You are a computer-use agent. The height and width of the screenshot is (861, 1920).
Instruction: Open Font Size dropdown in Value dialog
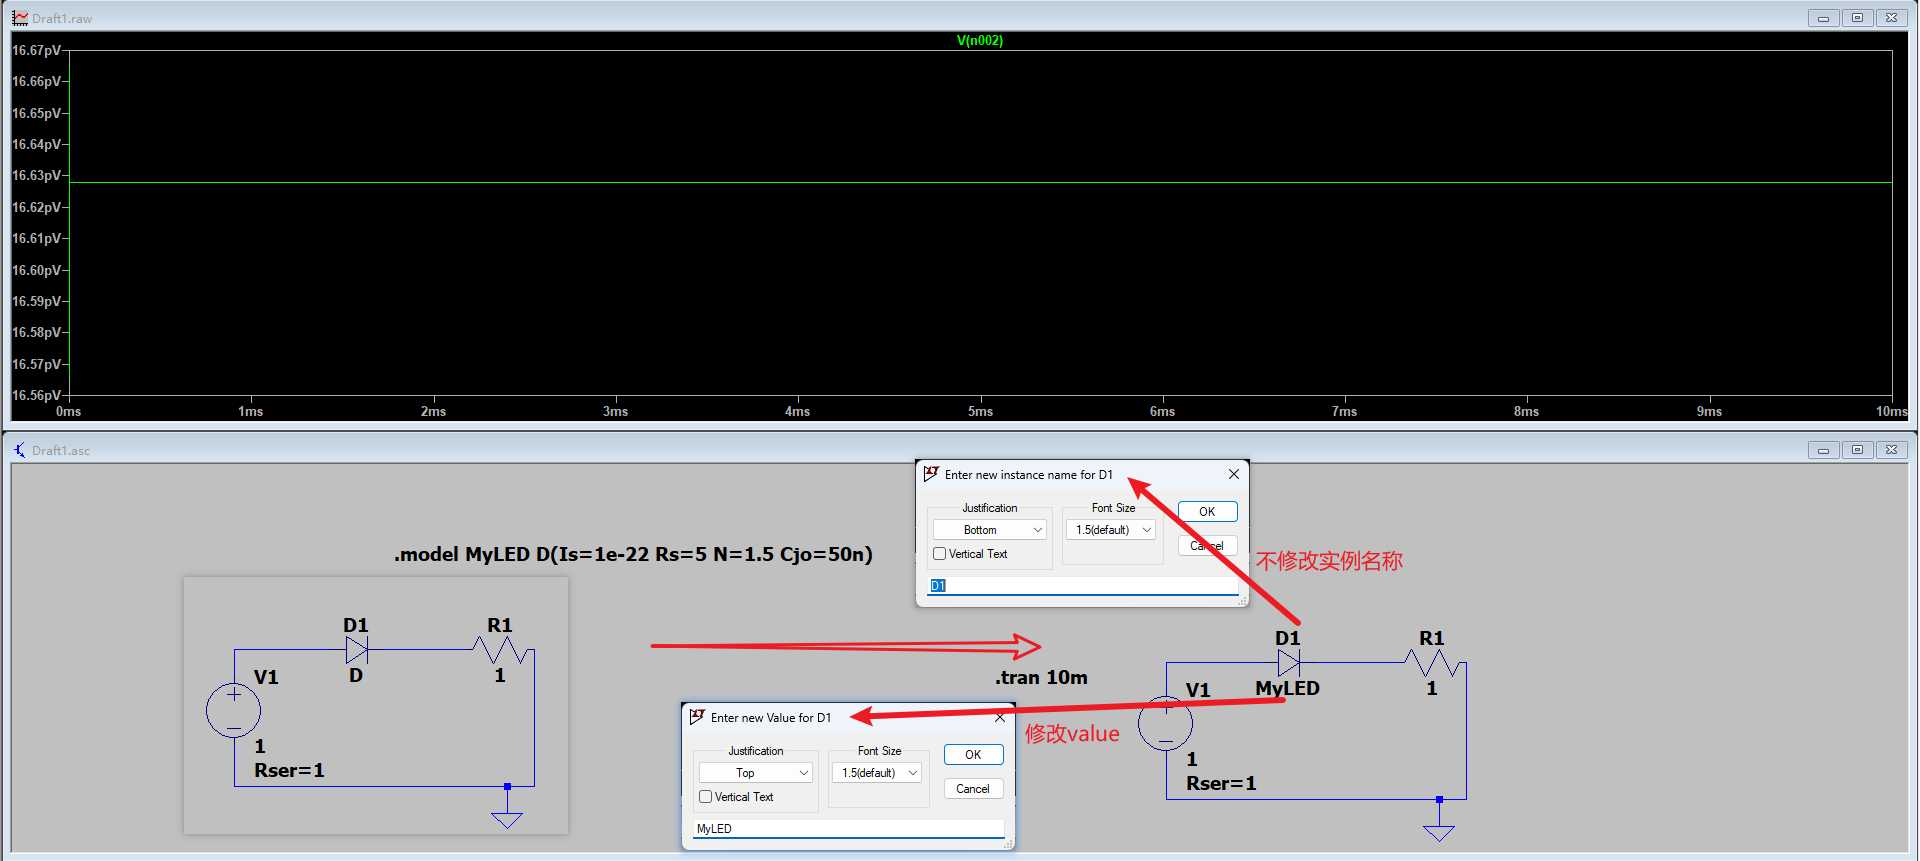coord(878,773)
